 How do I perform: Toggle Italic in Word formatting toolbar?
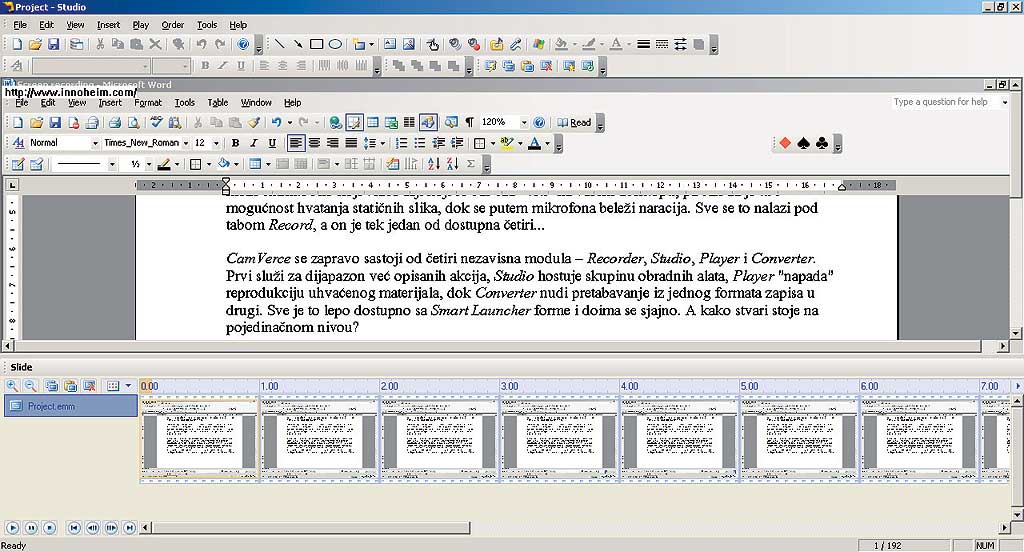click(x=253, y=143)
